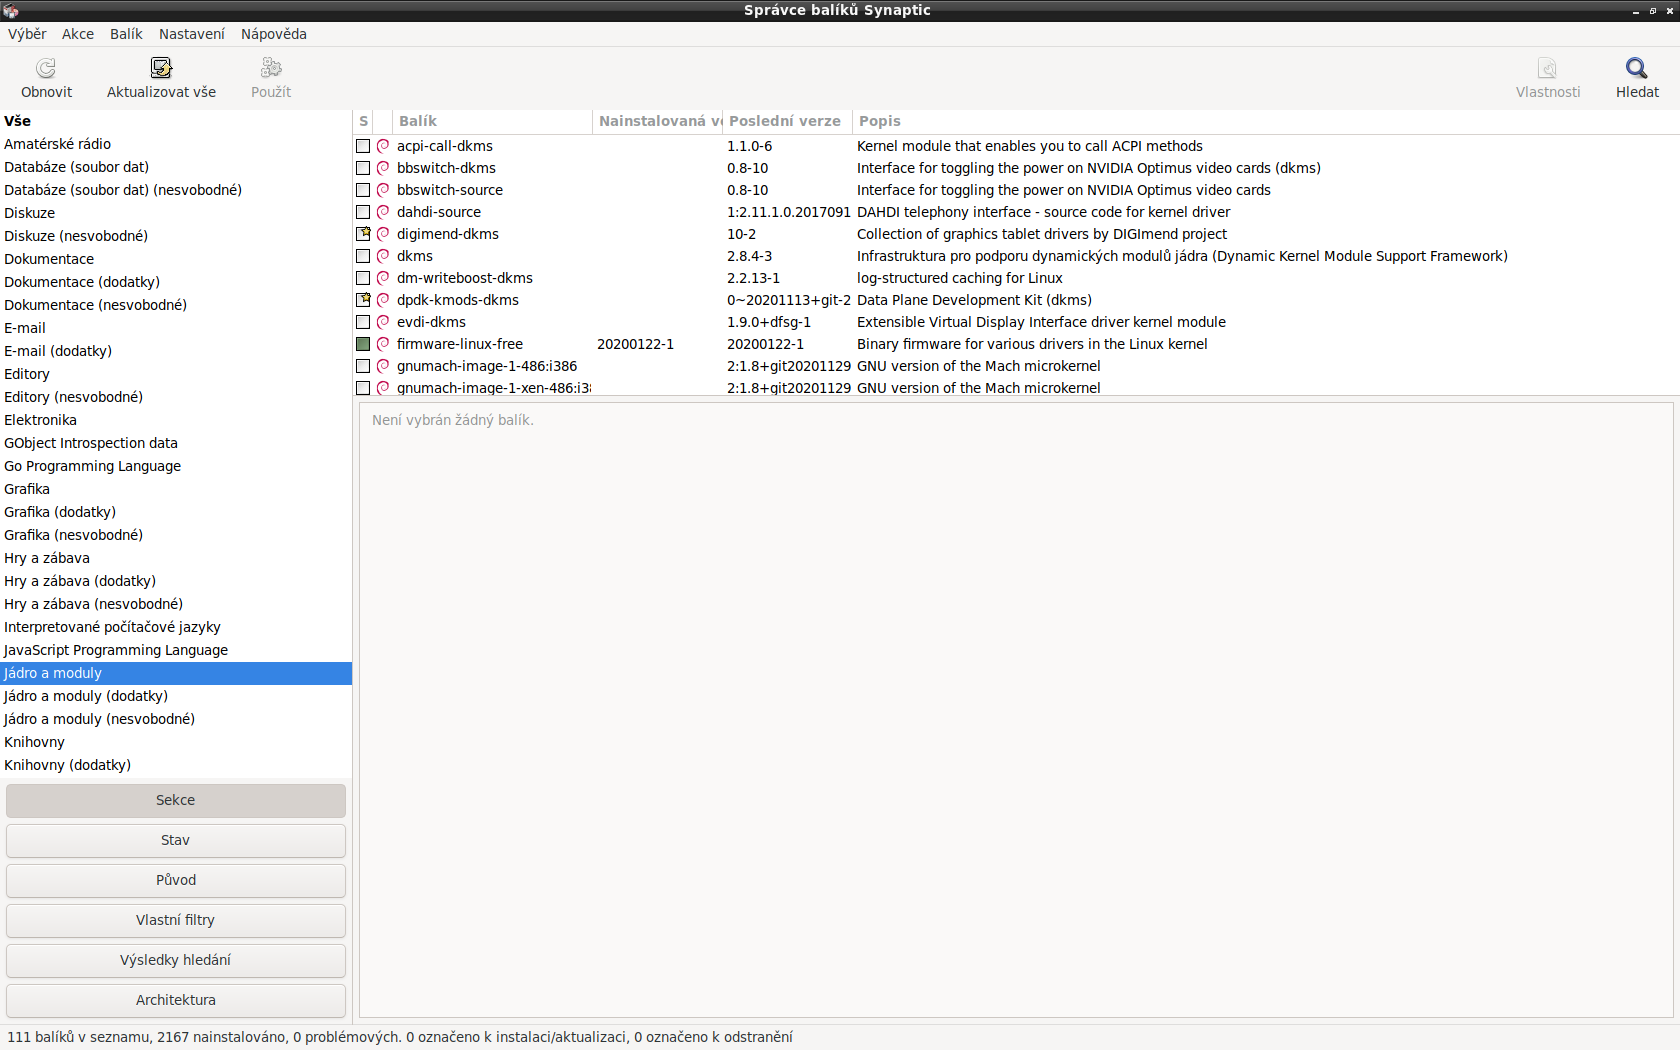
Task: Select Amatérské rádio section
Action: coord(176,144)
